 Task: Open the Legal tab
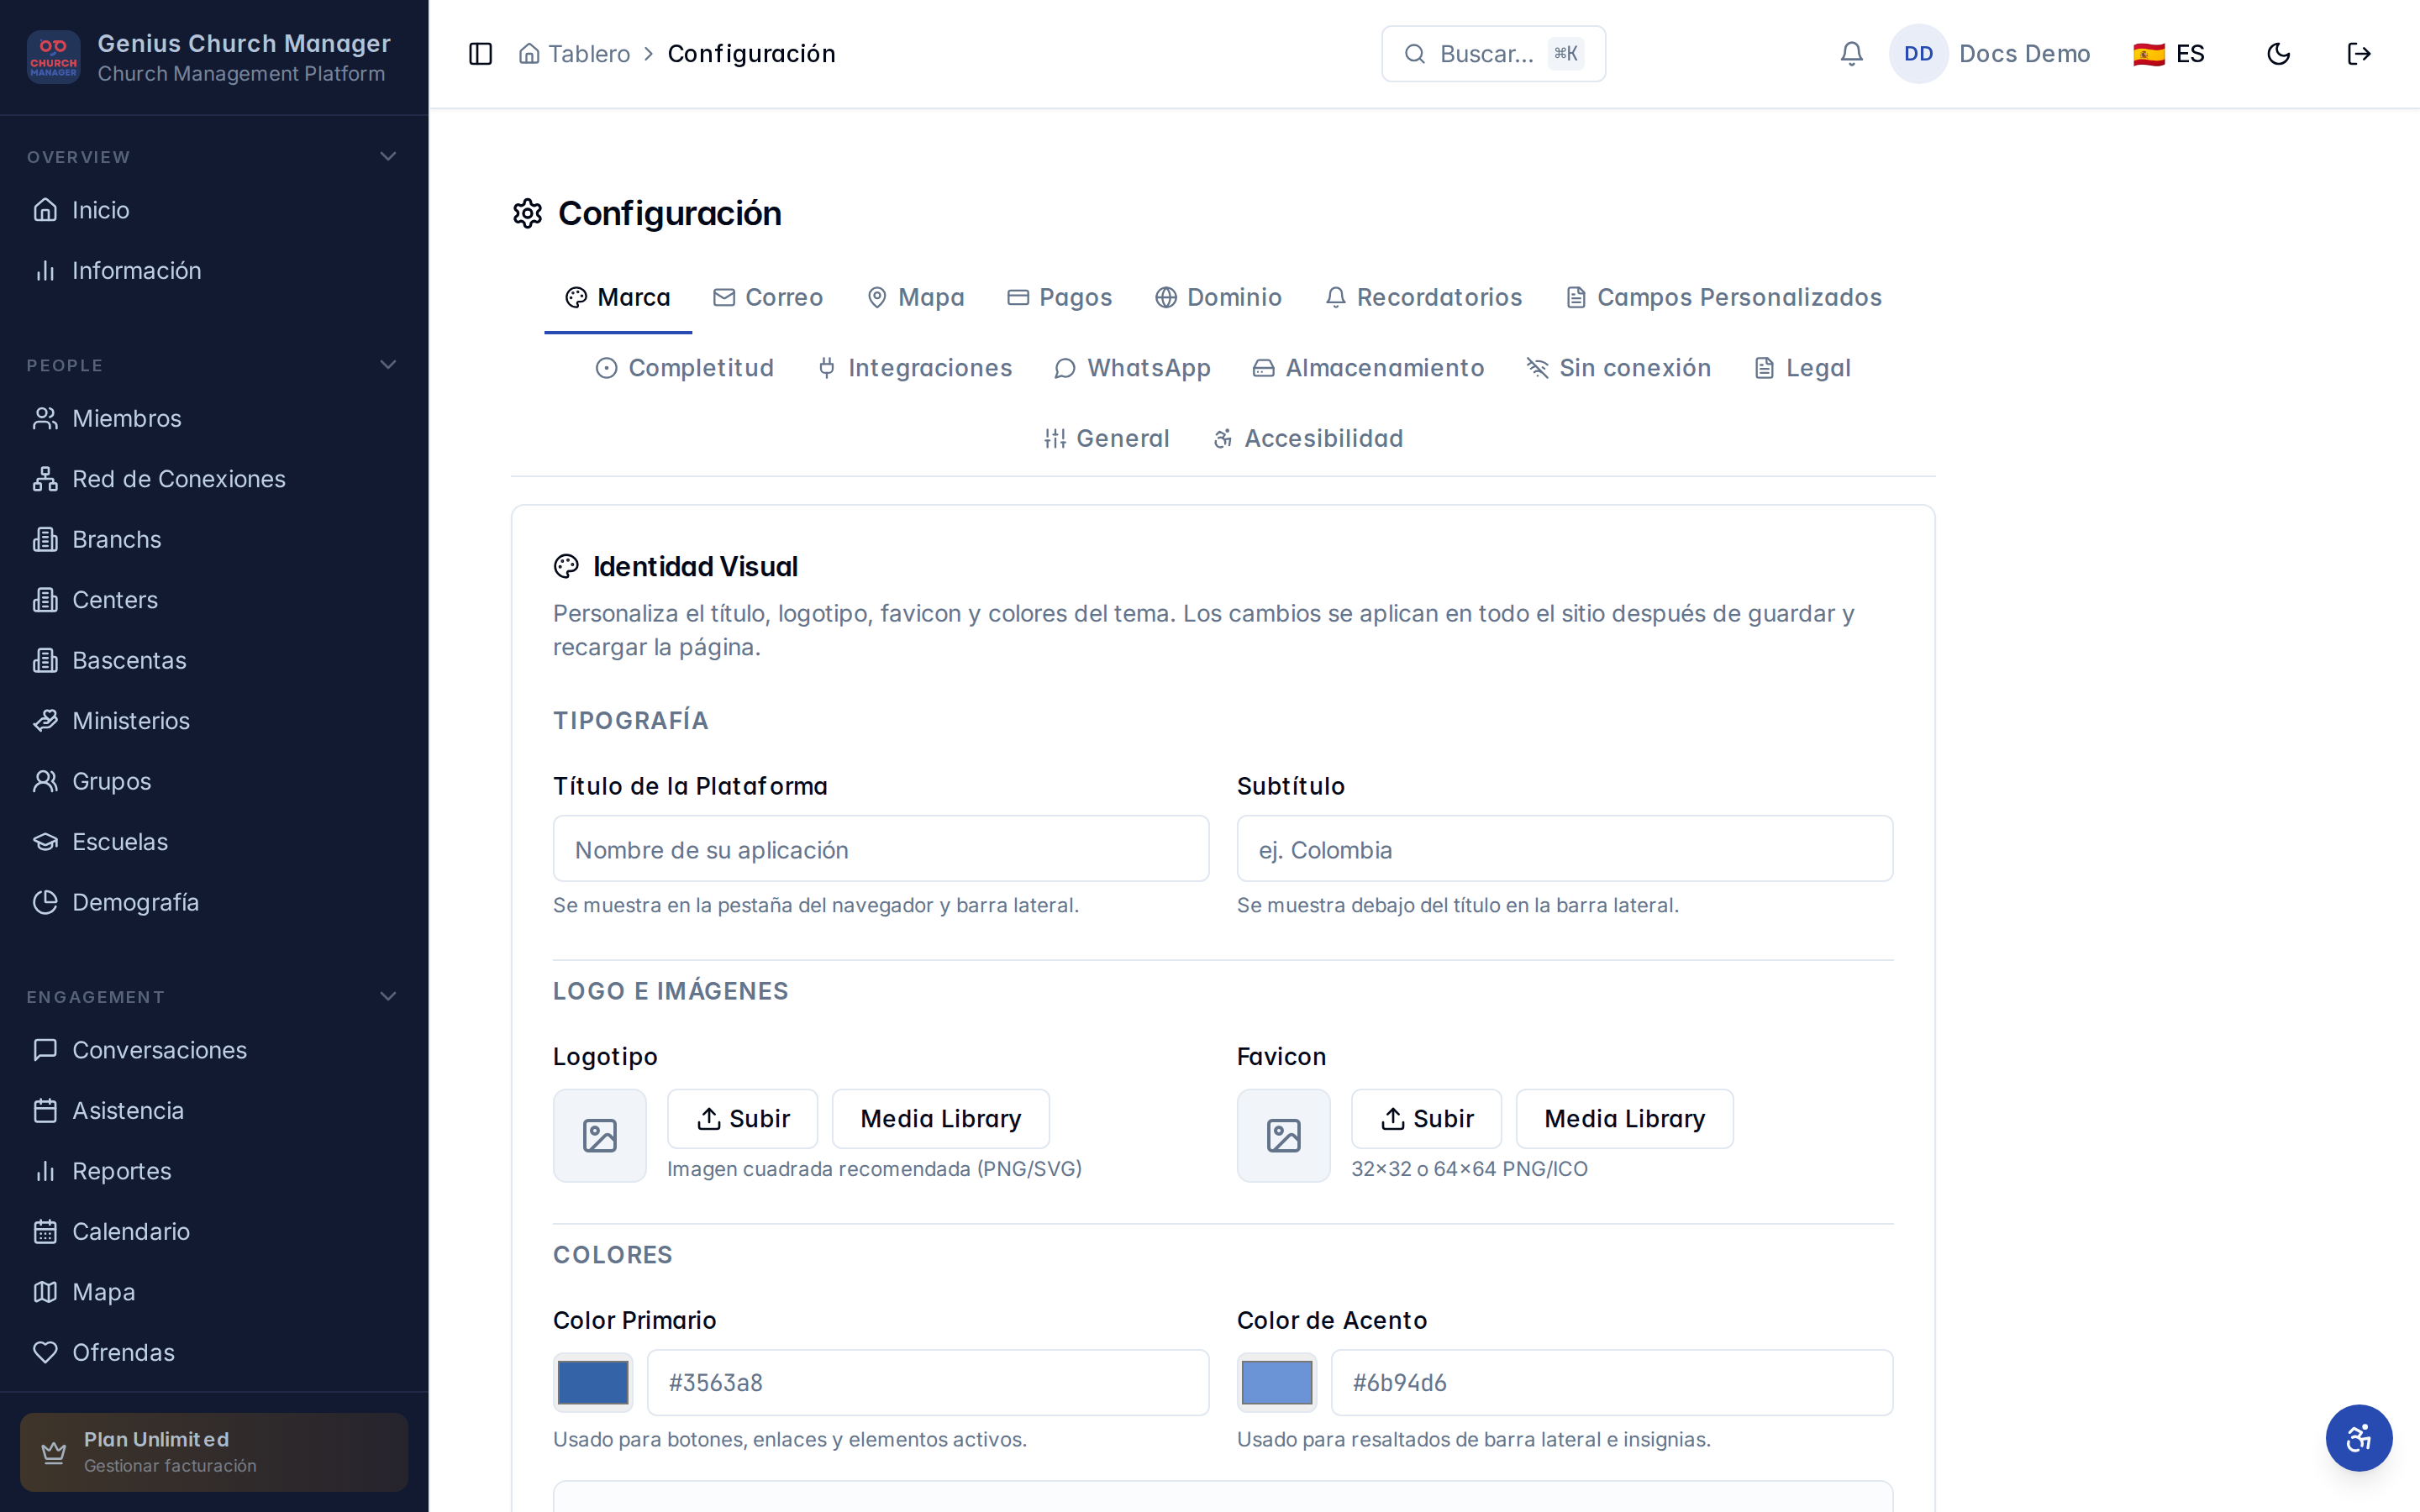point(1802,368)
